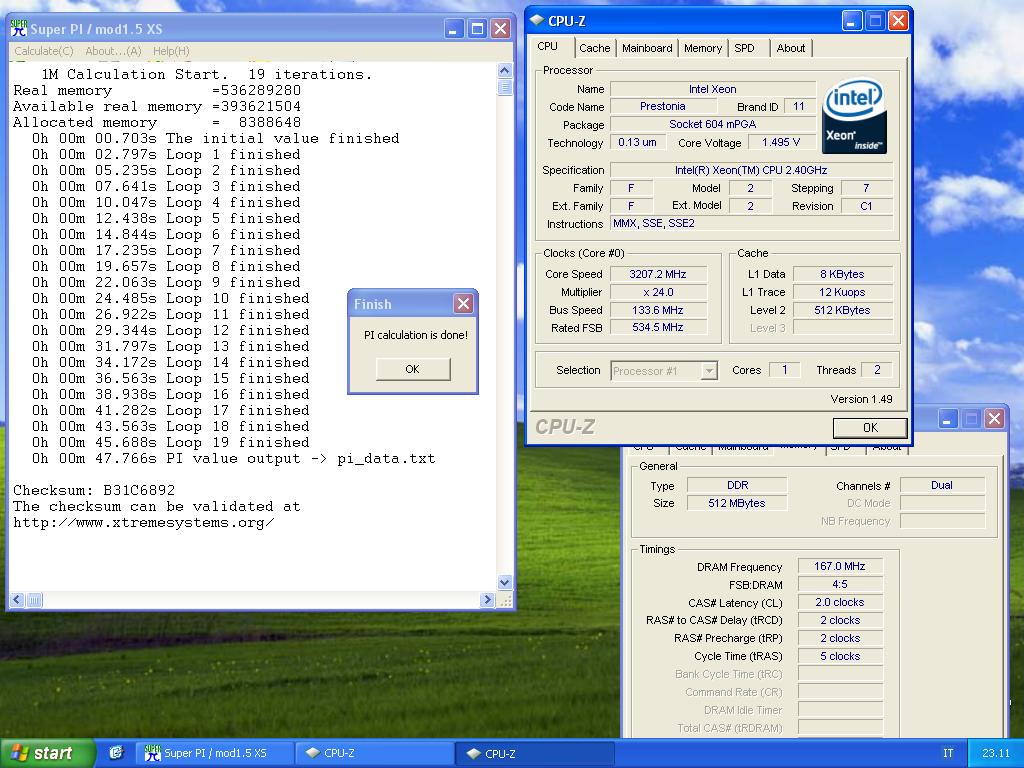Minimize the Super PI window
Viewport: 1024px width, 768px height.
454,29
